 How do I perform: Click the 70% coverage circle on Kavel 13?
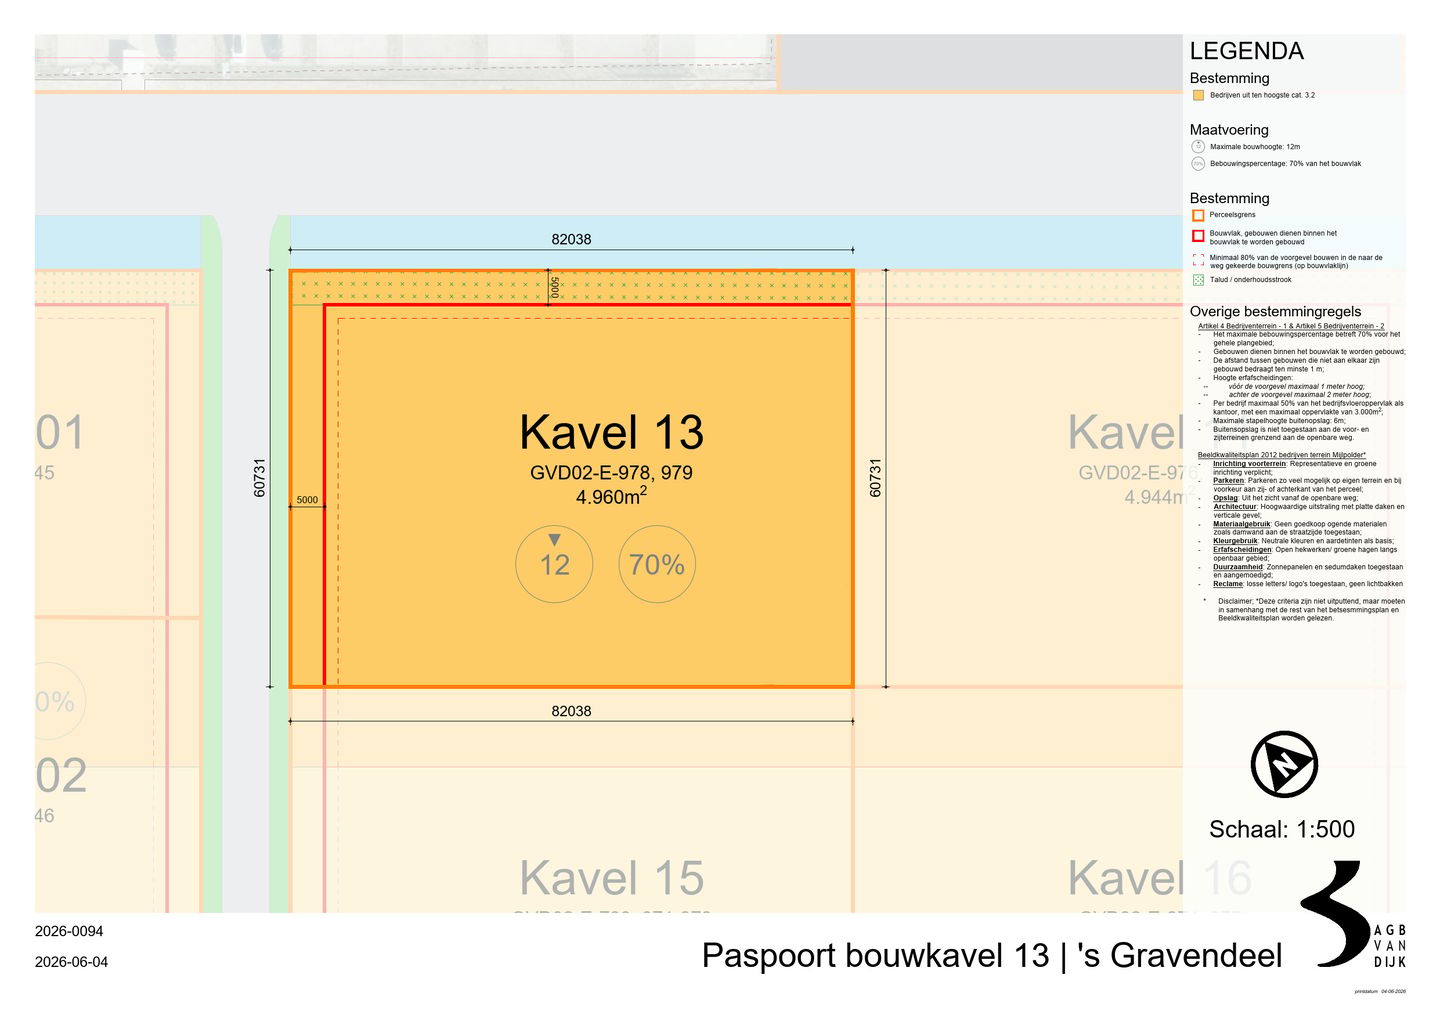pos(657,564)
